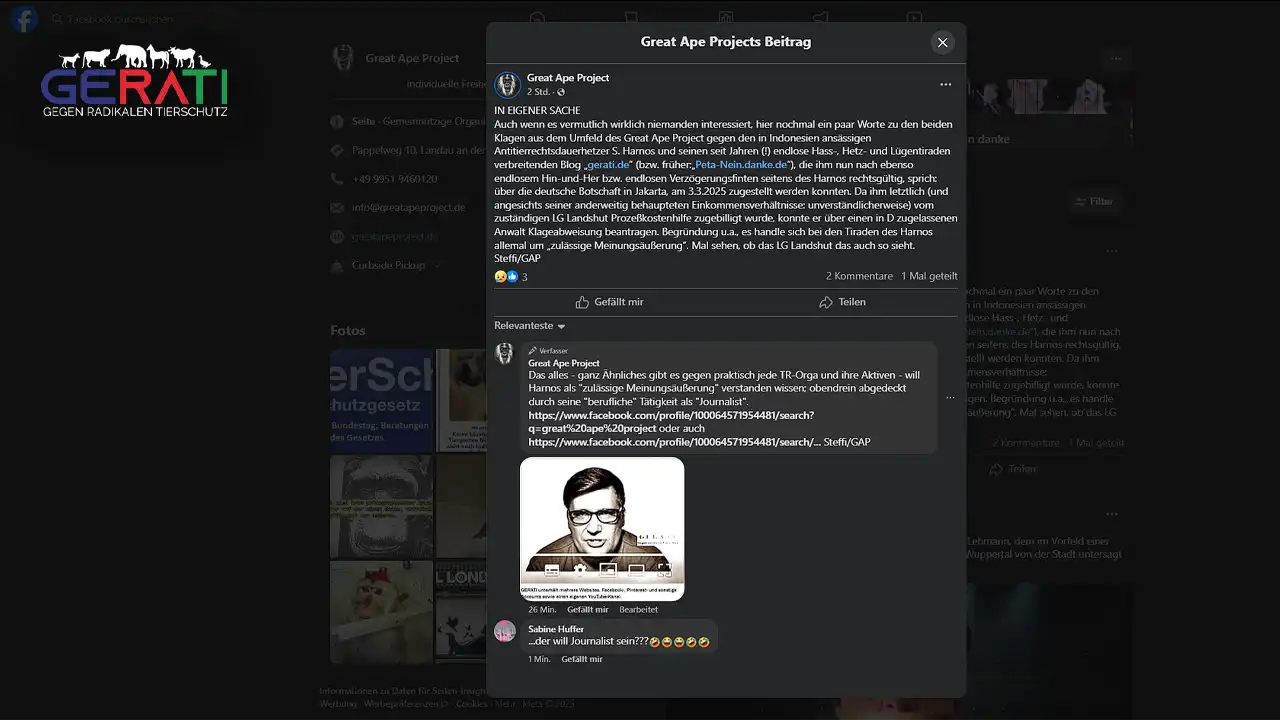Open the first facebook.com profile search link

671,421
